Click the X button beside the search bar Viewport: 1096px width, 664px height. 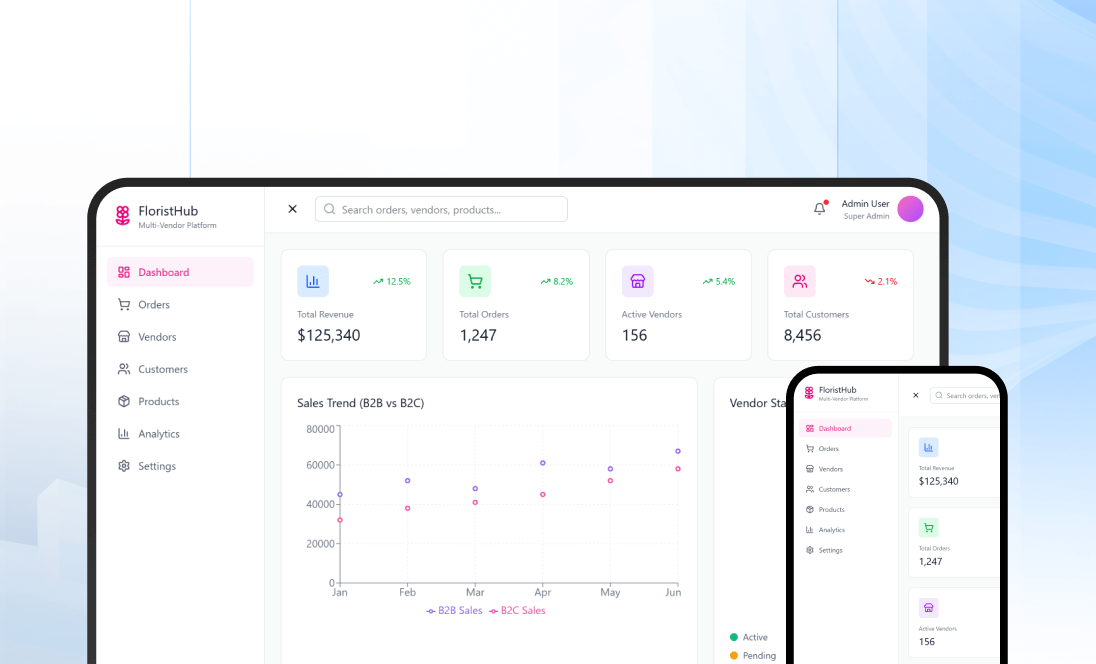(292, 208)
